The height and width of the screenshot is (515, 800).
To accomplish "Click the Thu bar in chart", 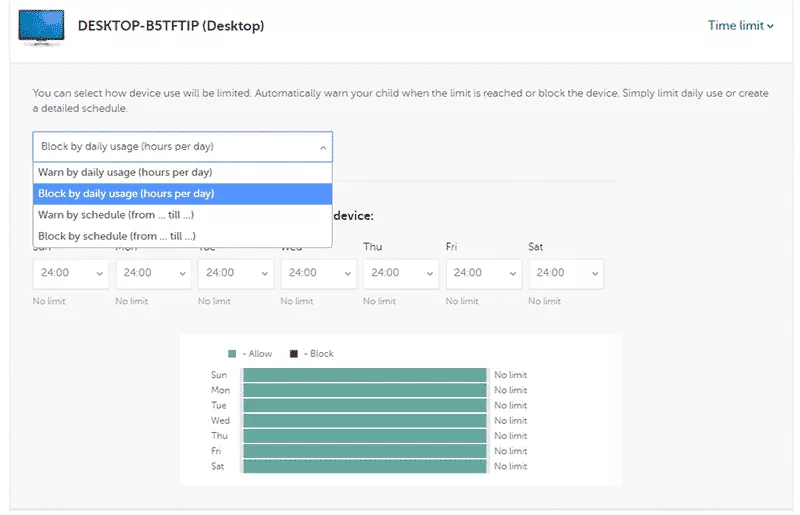I will 365,436.
